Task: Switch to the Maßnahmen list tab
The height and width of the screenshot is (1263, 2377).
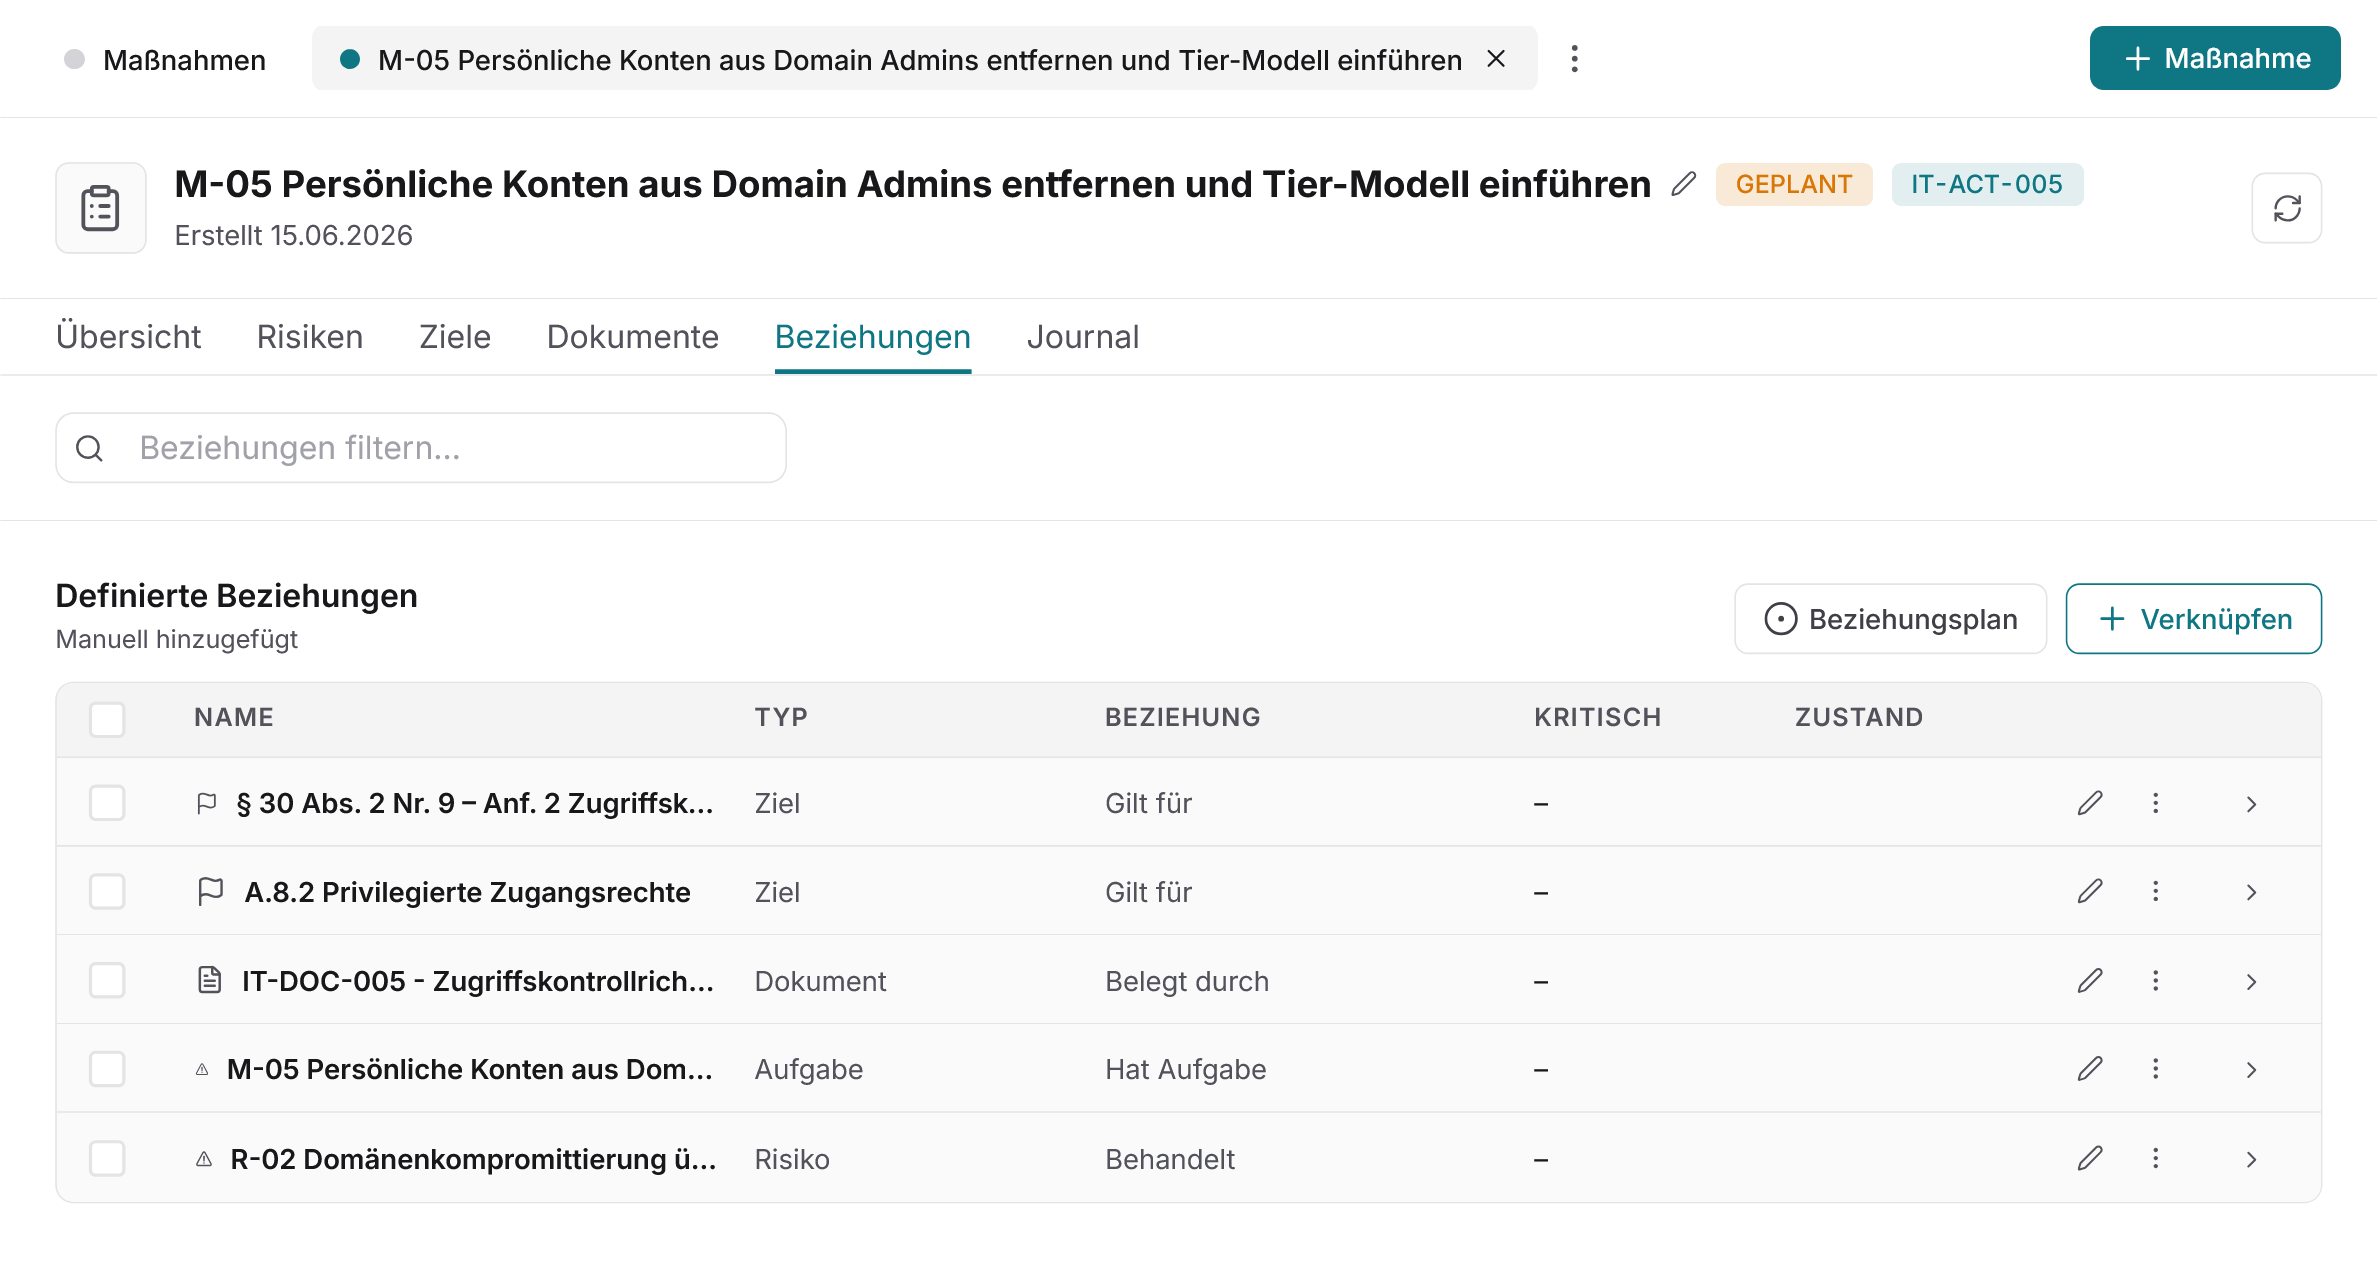Action: point(165,59)
